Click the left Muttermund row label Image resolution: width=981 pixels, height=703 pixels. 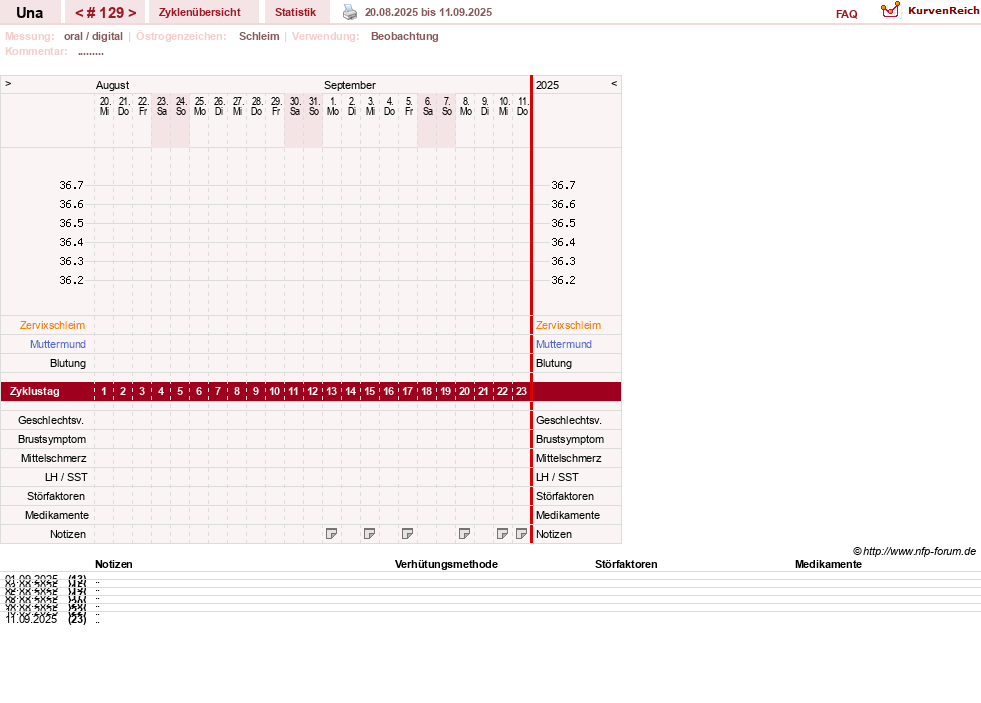click(58, 344)
